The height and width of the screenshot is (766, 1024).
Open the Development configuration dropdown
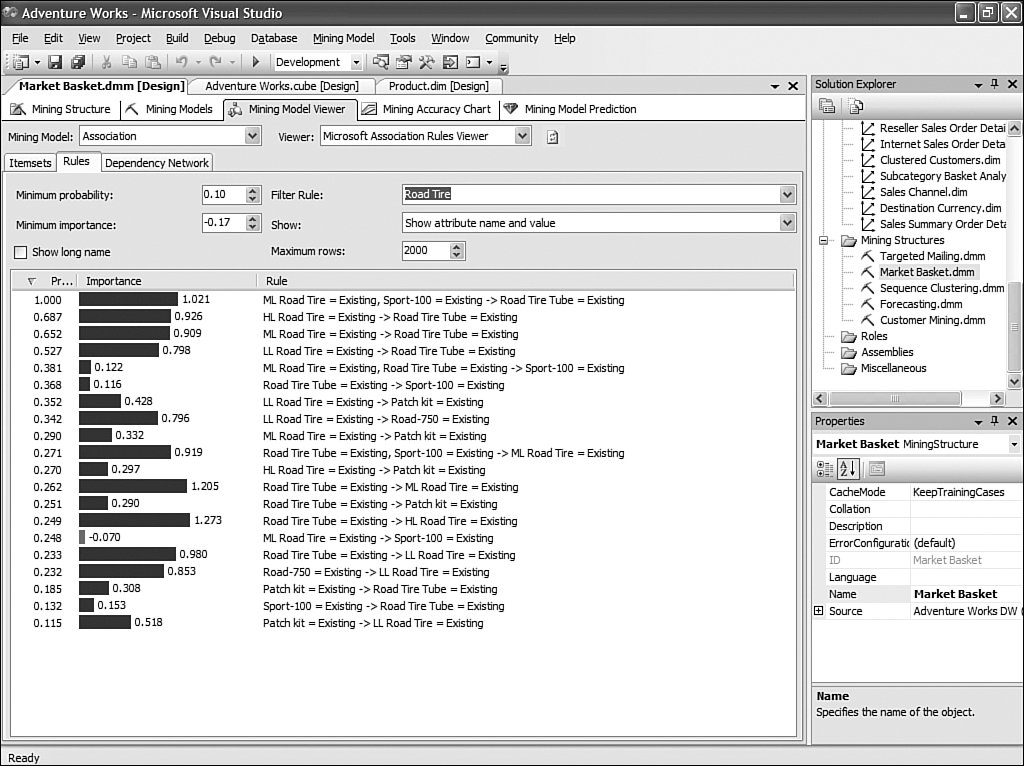[x=356, y=62]
